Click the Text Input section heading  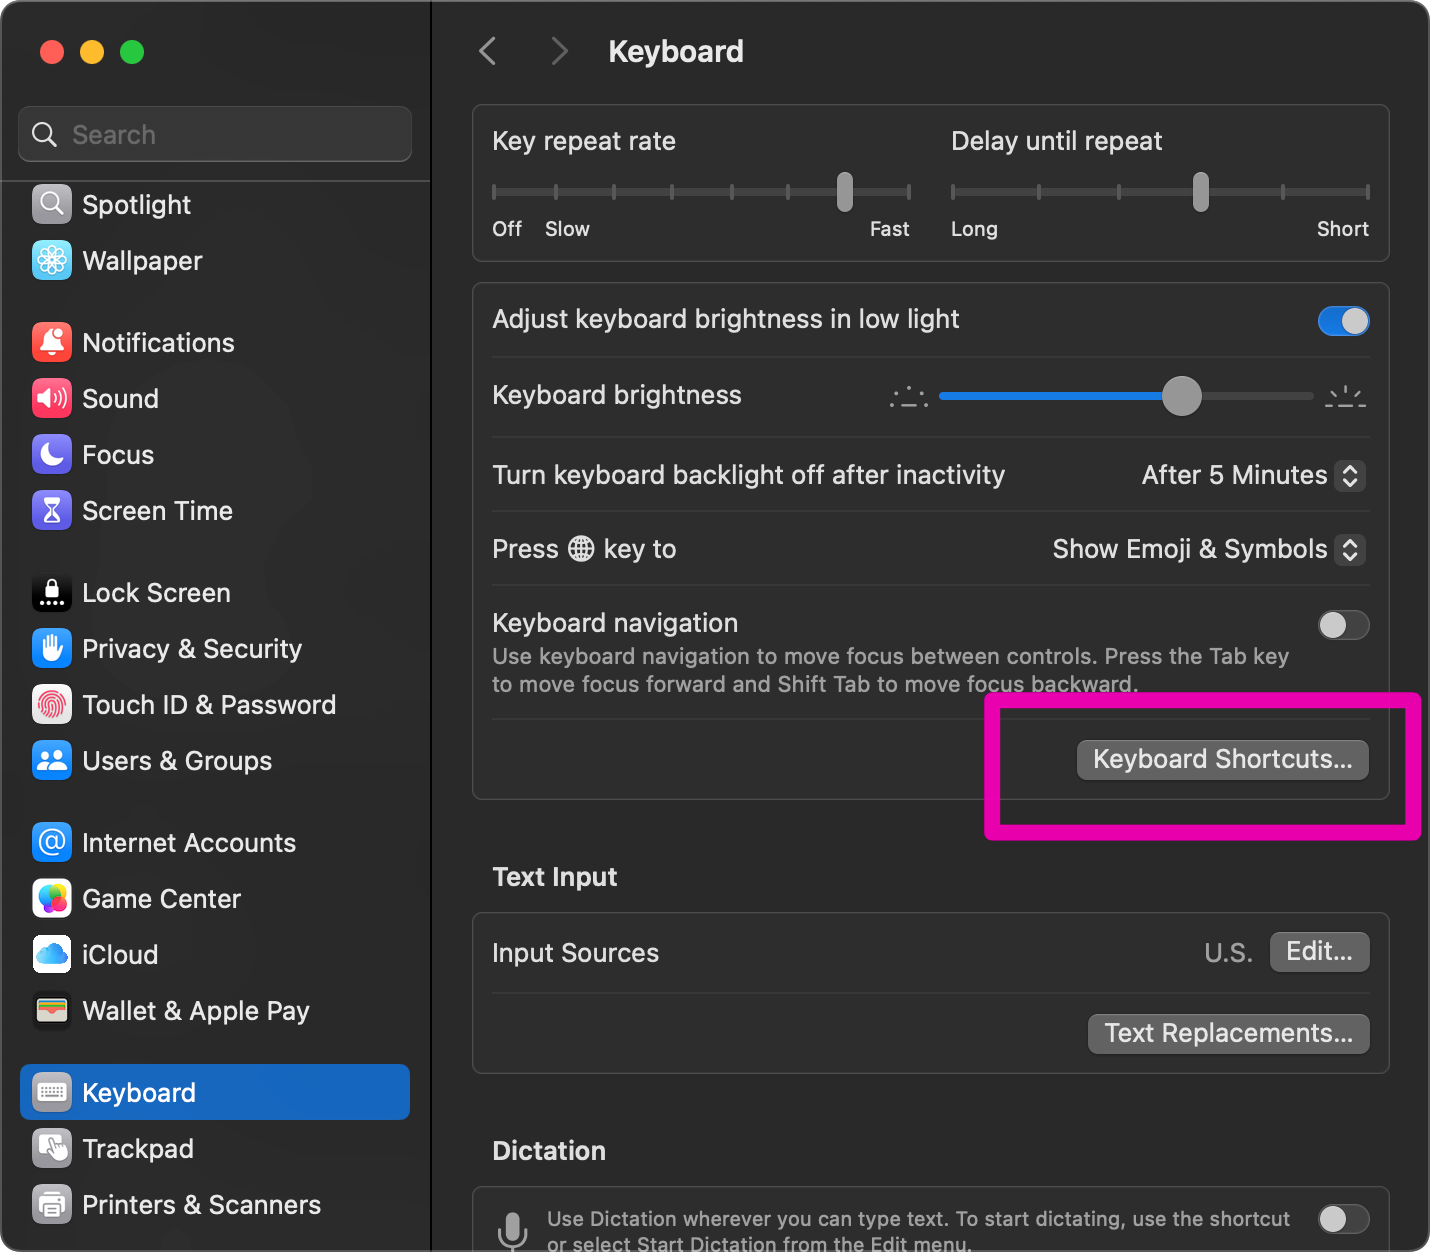coord(555,877)
